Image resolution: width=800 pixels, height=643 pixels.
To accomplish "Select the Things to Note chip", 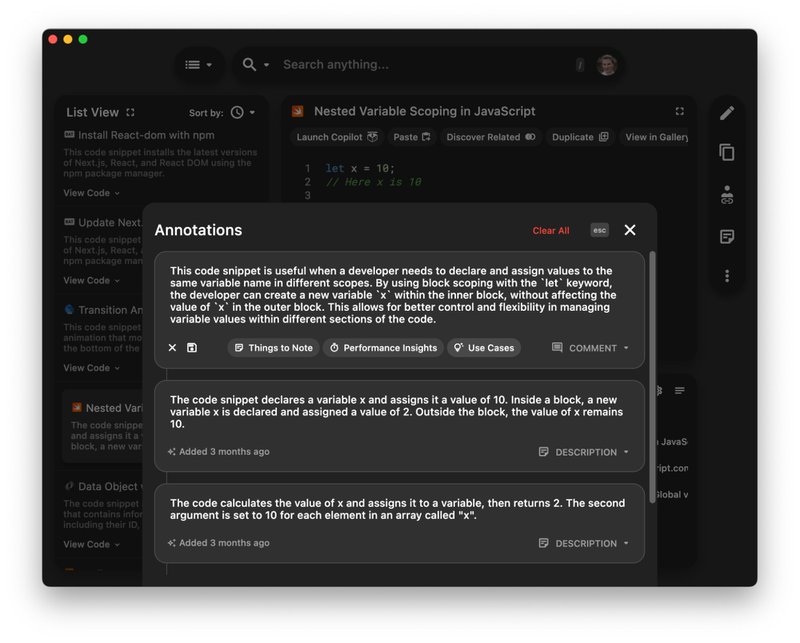I will (x=273, y=348).
